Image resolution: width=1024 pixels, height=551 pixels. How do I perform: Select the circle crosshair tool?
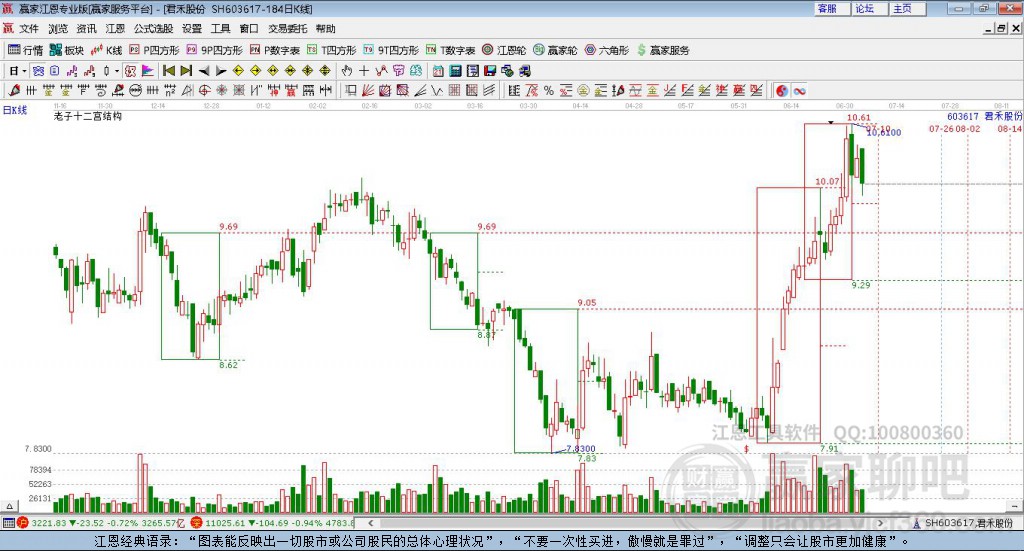(x=204, y=91)
